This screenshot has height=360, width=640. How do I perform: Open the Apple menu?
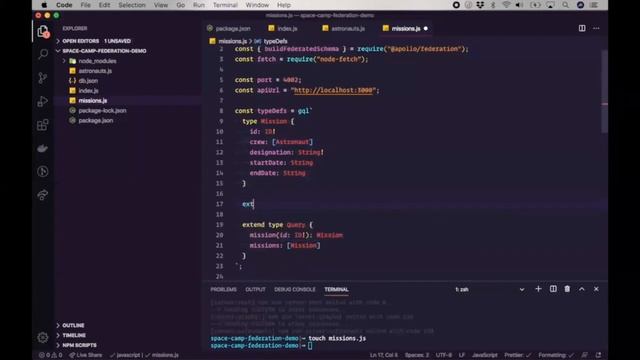tap(44, 5)
